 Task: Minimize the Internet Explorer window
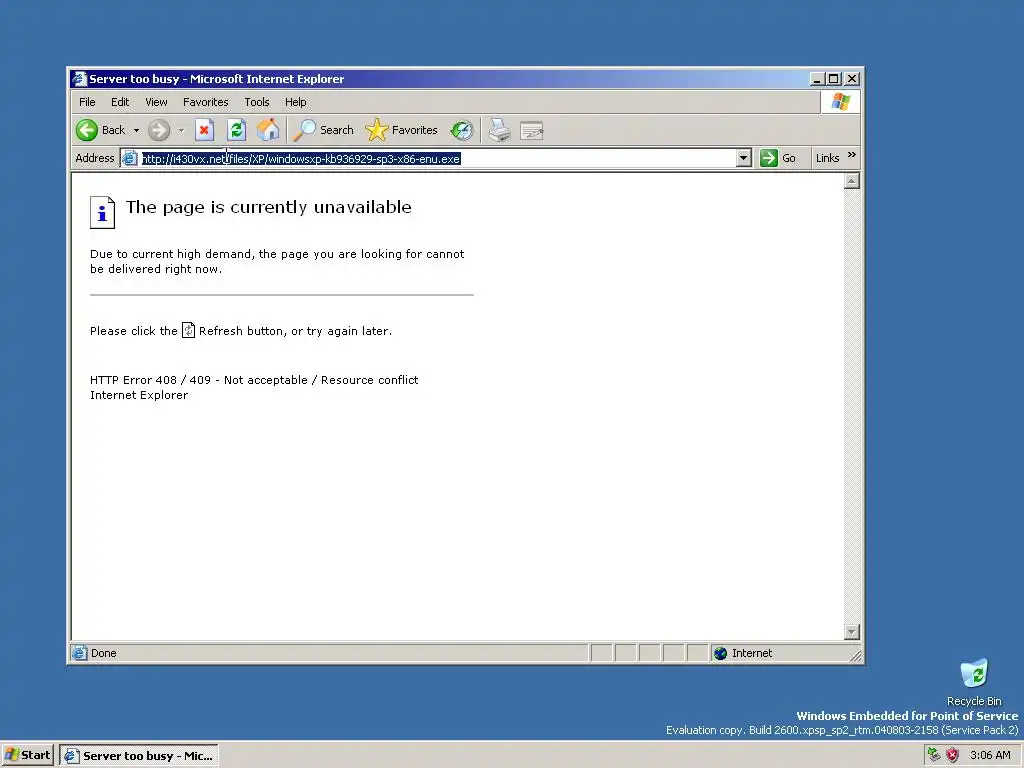816,79
